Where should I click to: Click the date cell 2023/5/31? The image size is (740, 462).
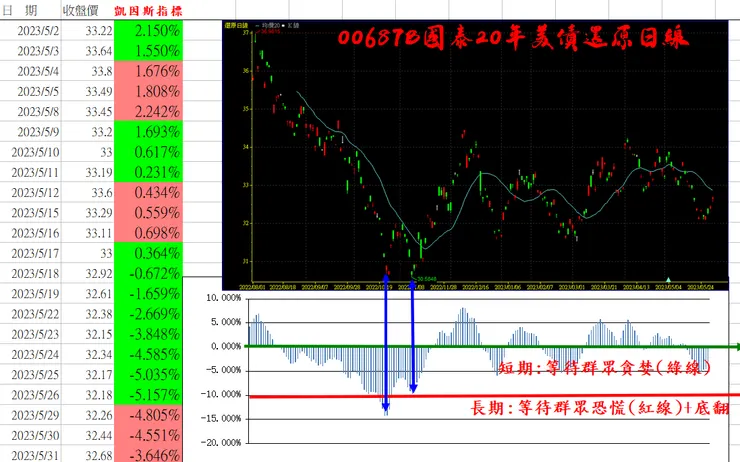tap(30, 456)
